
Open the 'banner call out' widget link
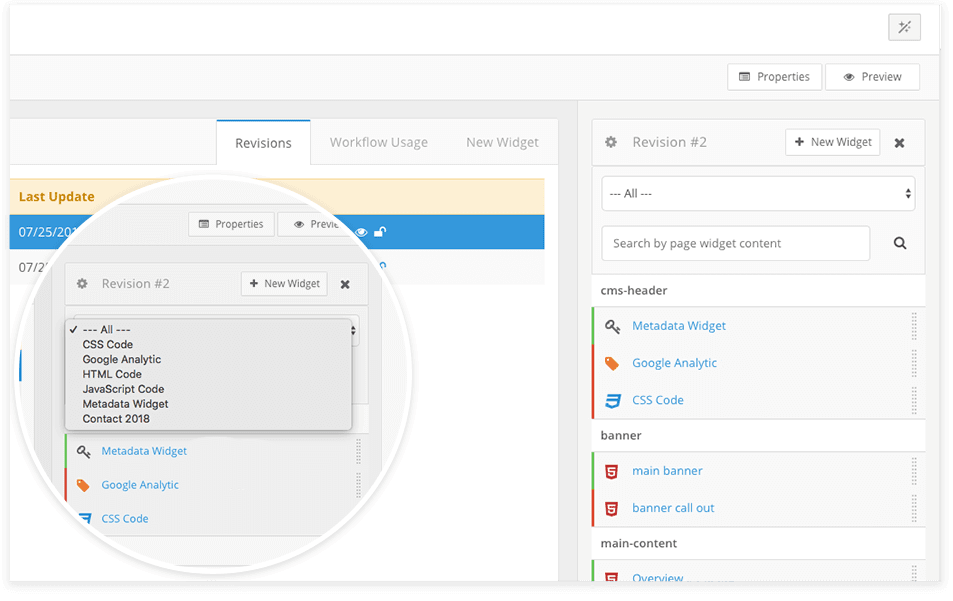tap(673, 508)
